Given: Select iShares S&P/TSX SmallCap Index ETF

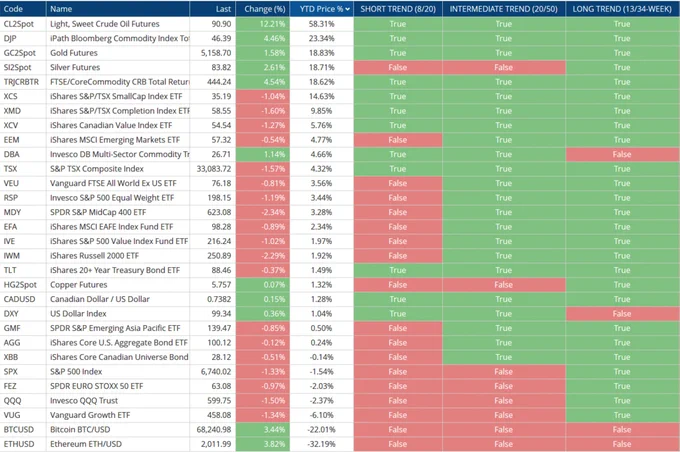Looking at the screenshot, I should coord(116,96).
